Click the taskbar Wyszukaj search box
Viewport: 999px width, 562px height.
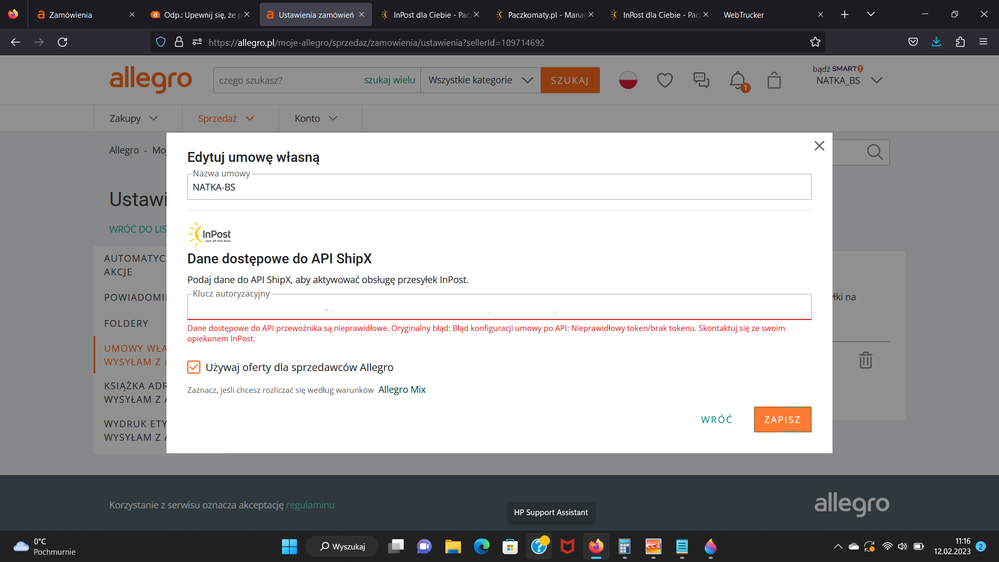point(343,546)
